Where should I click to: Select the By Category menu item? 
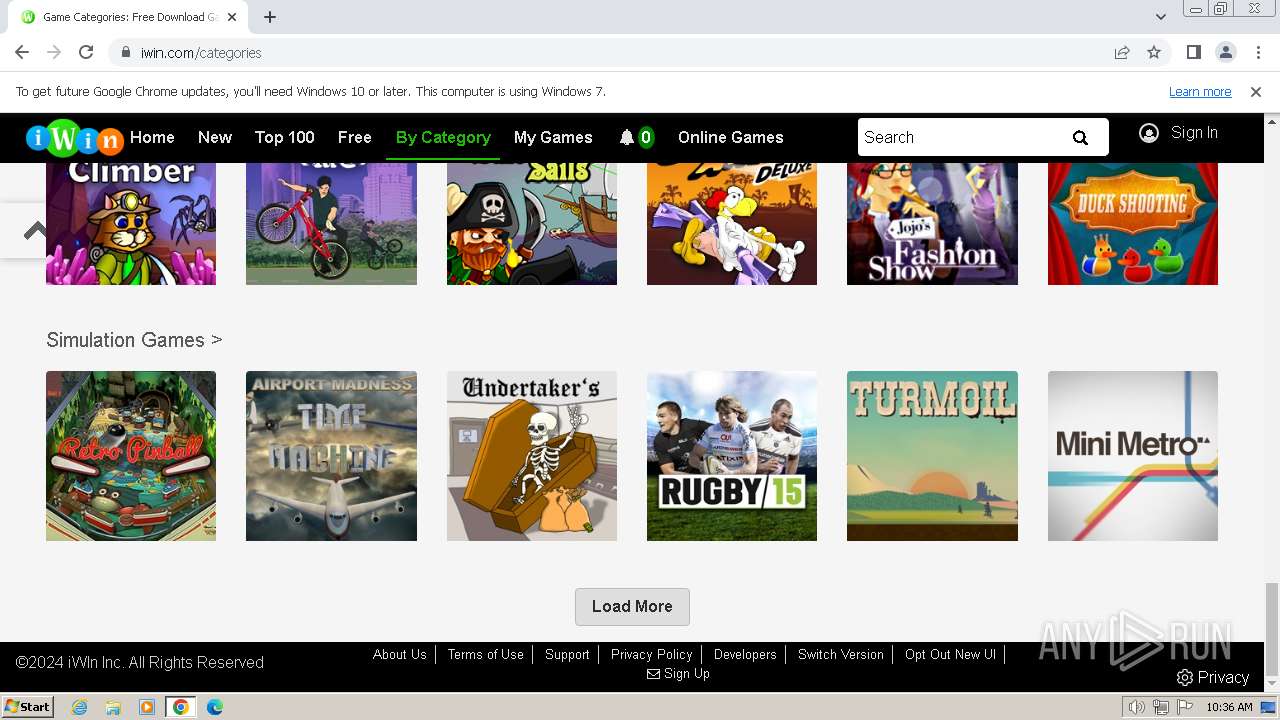click(x=443, y=138)
